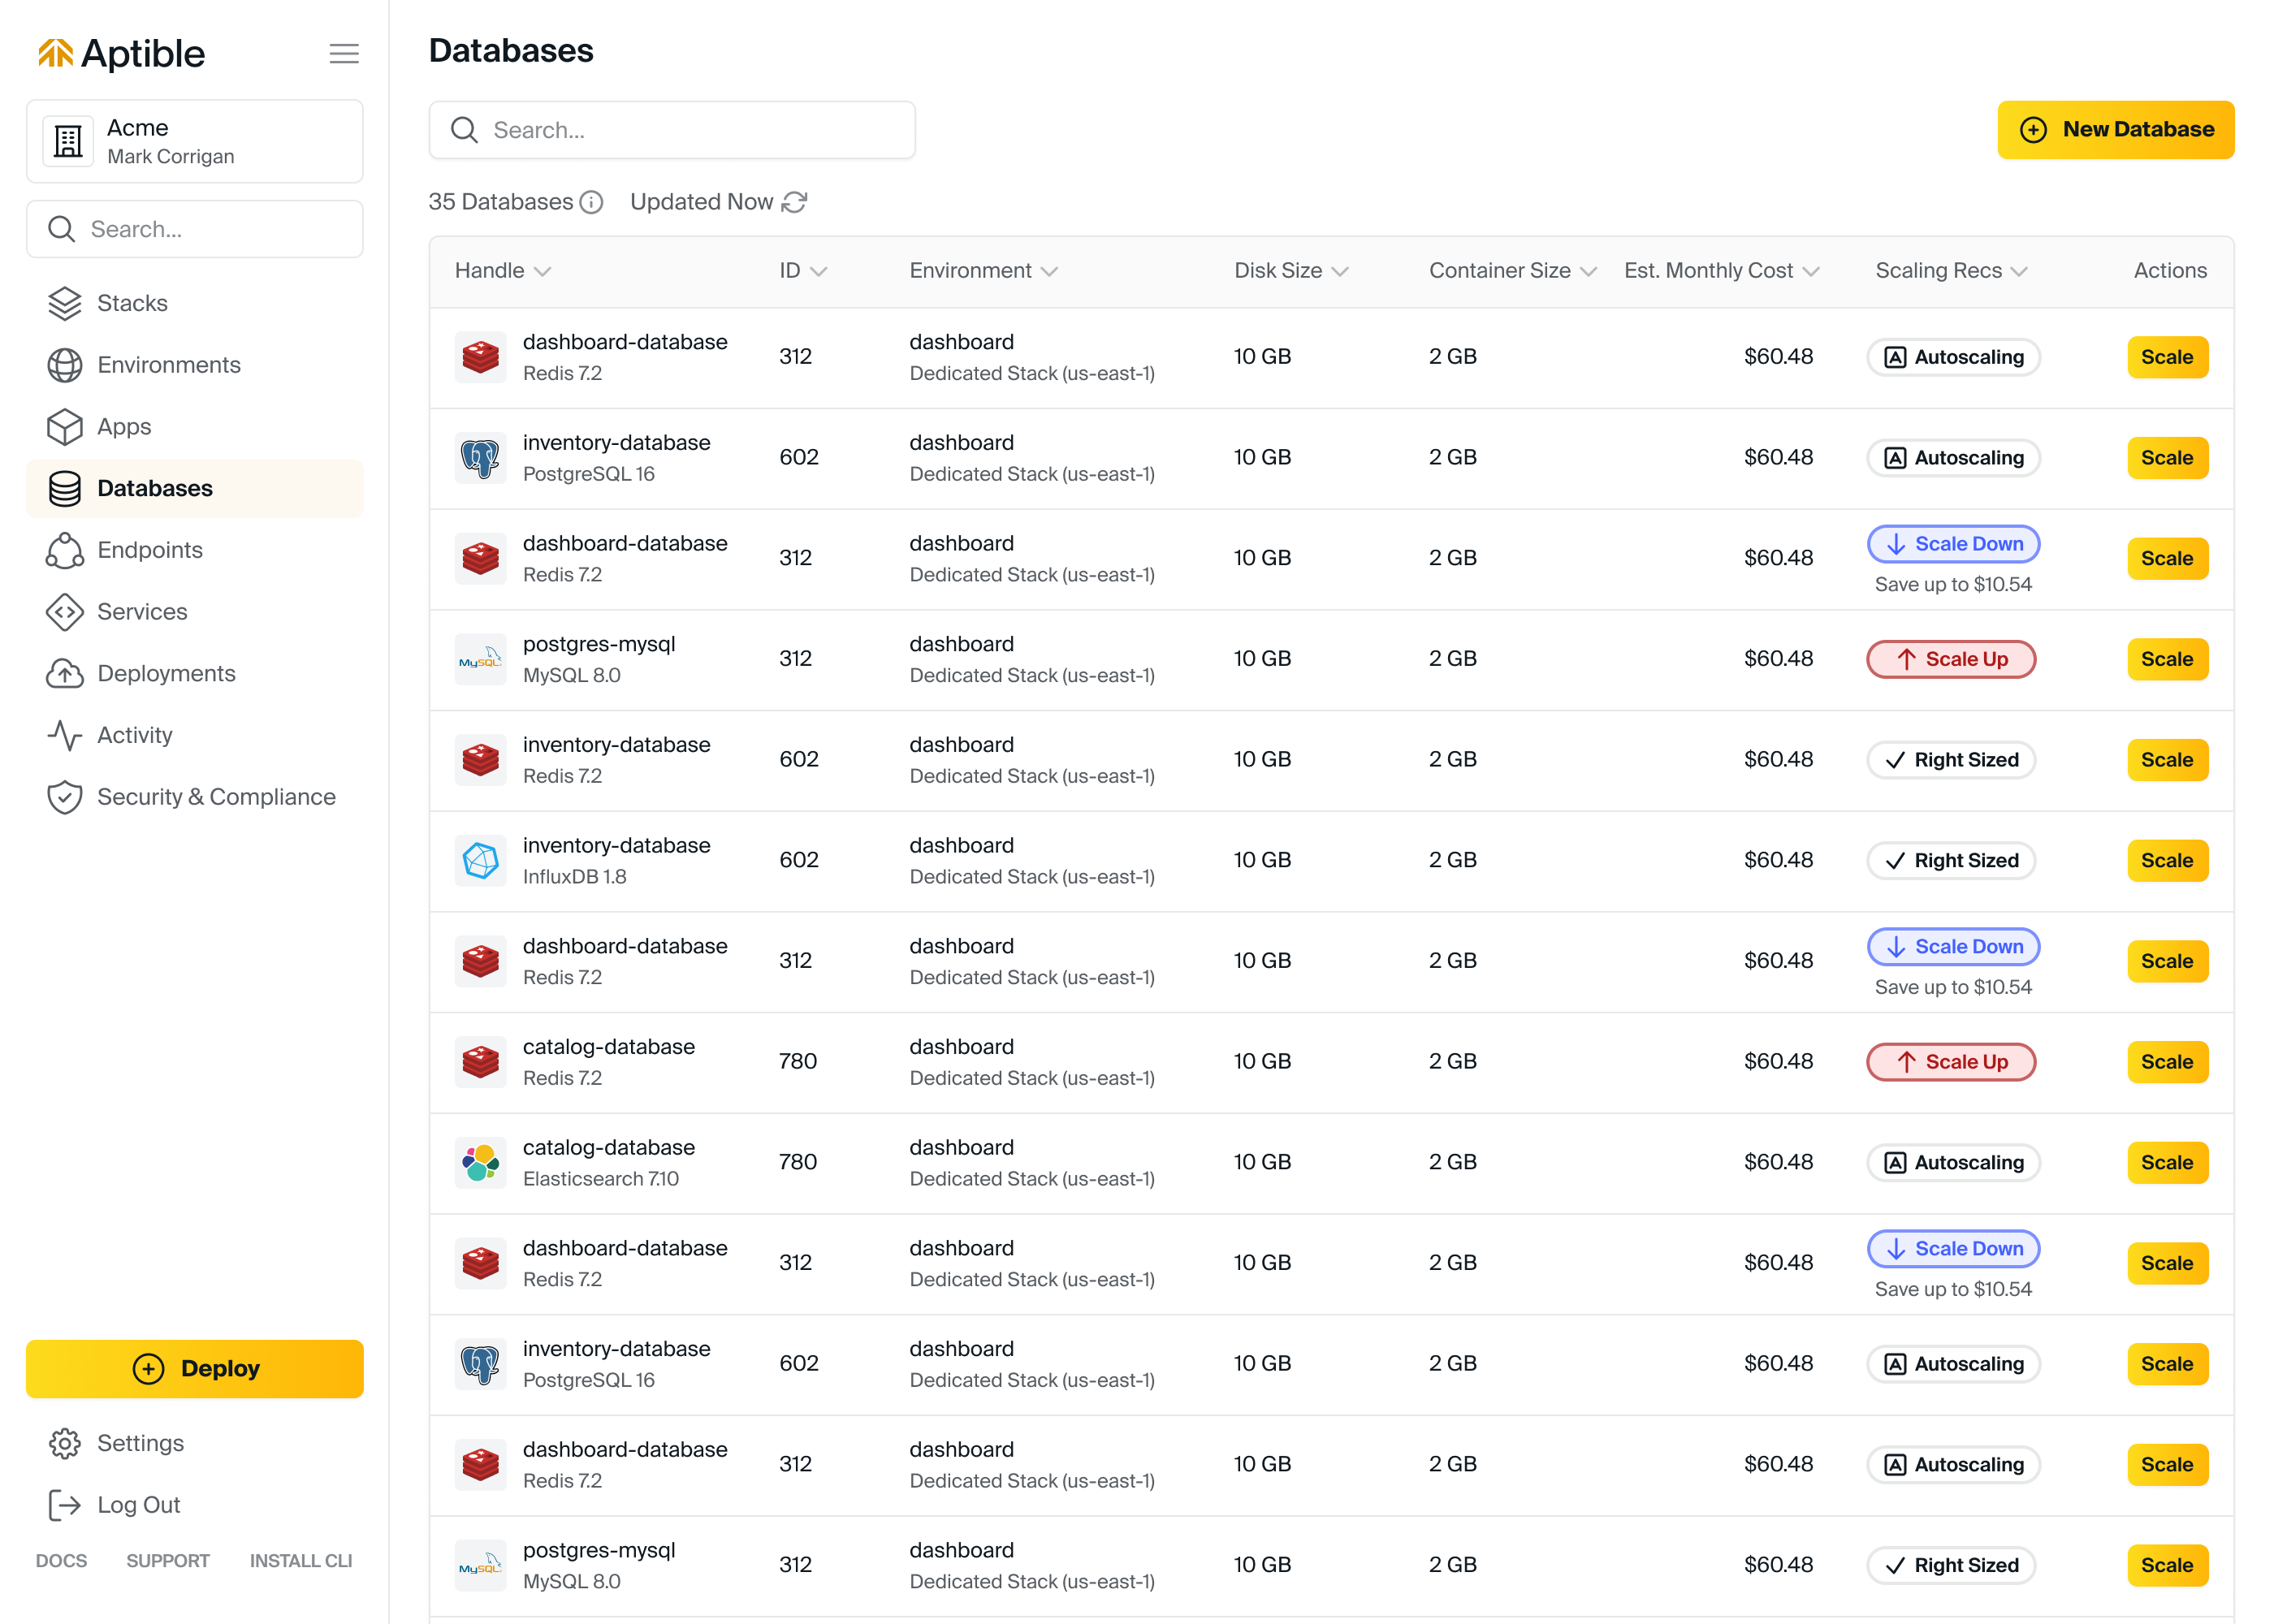The image size is (2274, 1624).
Task: Click the New Database button
Action: coord(2116,130)
